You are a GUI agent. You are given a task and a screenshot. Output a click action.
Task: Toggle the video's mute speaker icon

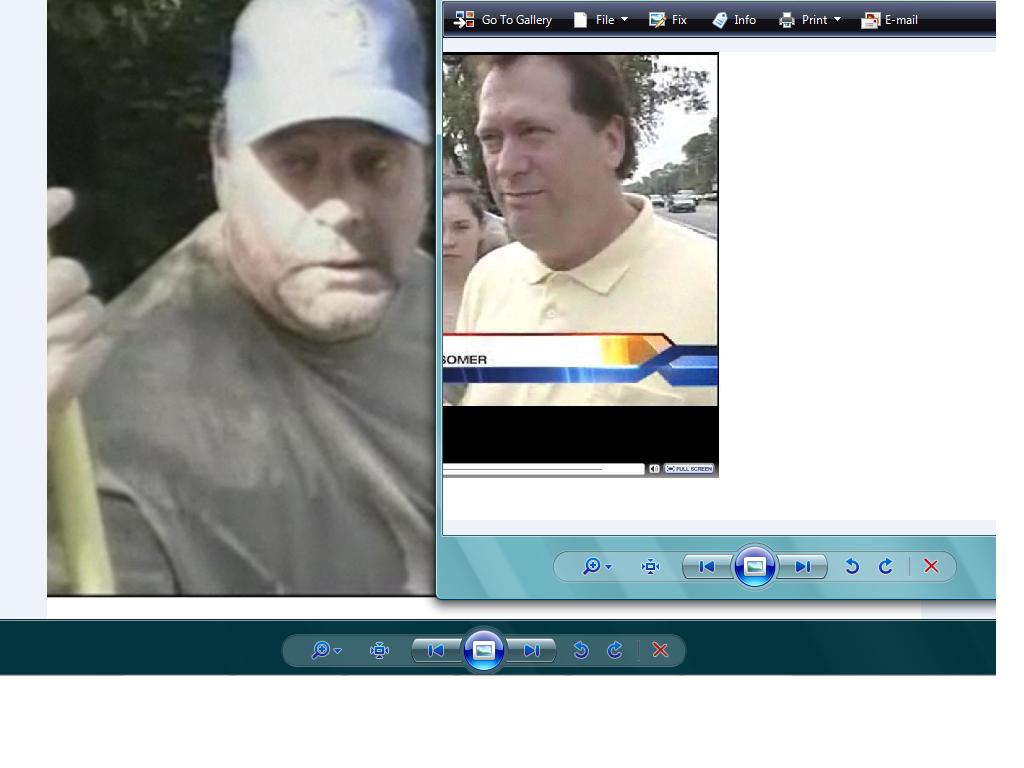pos(654,469)
